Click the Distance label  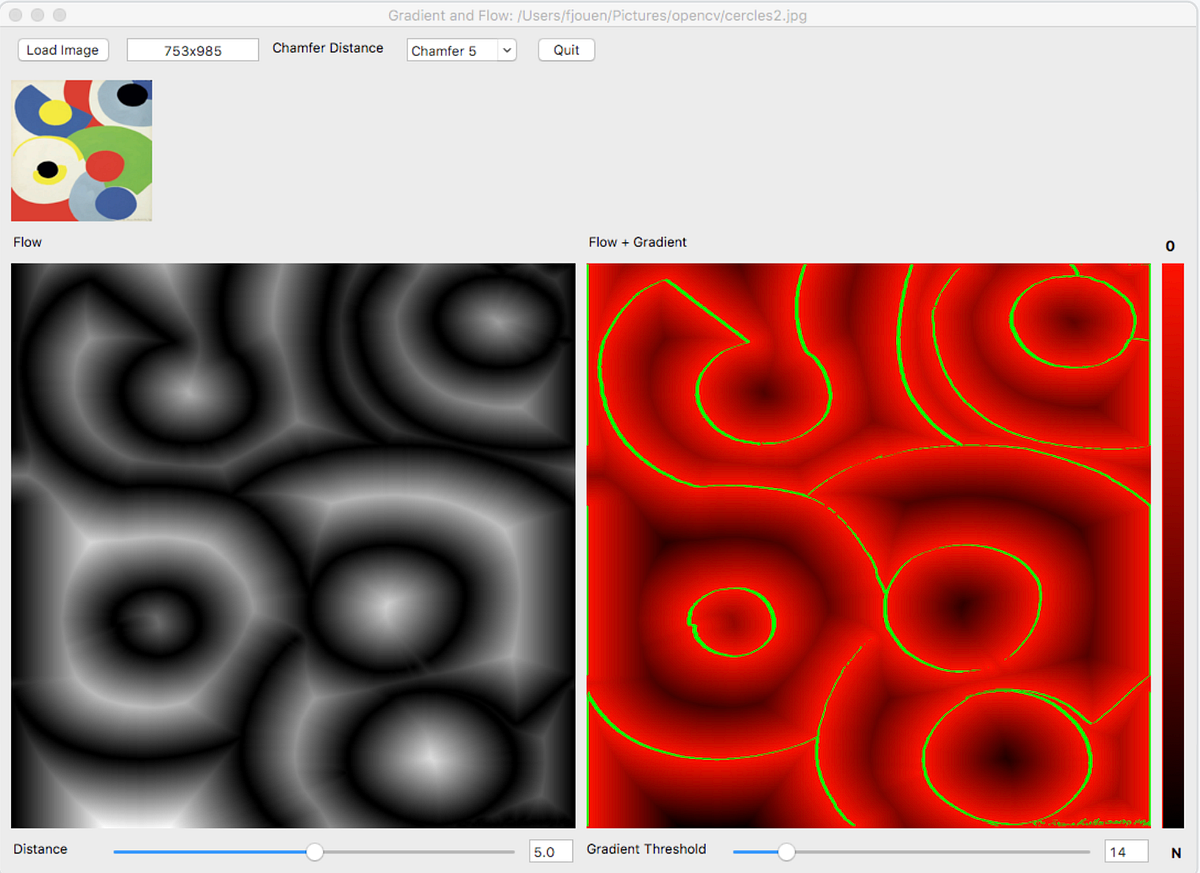point(41,849)
